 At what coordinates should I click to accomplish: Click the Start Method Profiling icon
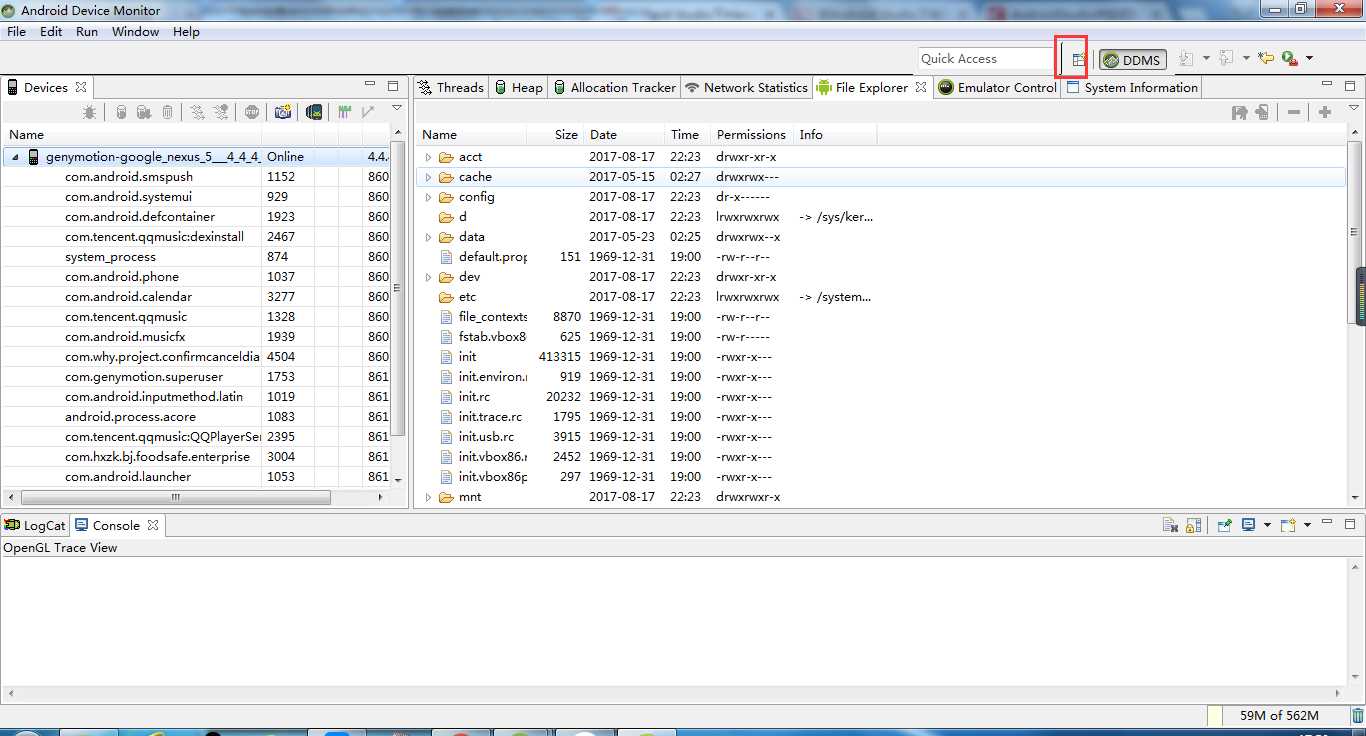pyautogui.click(x=221, y=112)
